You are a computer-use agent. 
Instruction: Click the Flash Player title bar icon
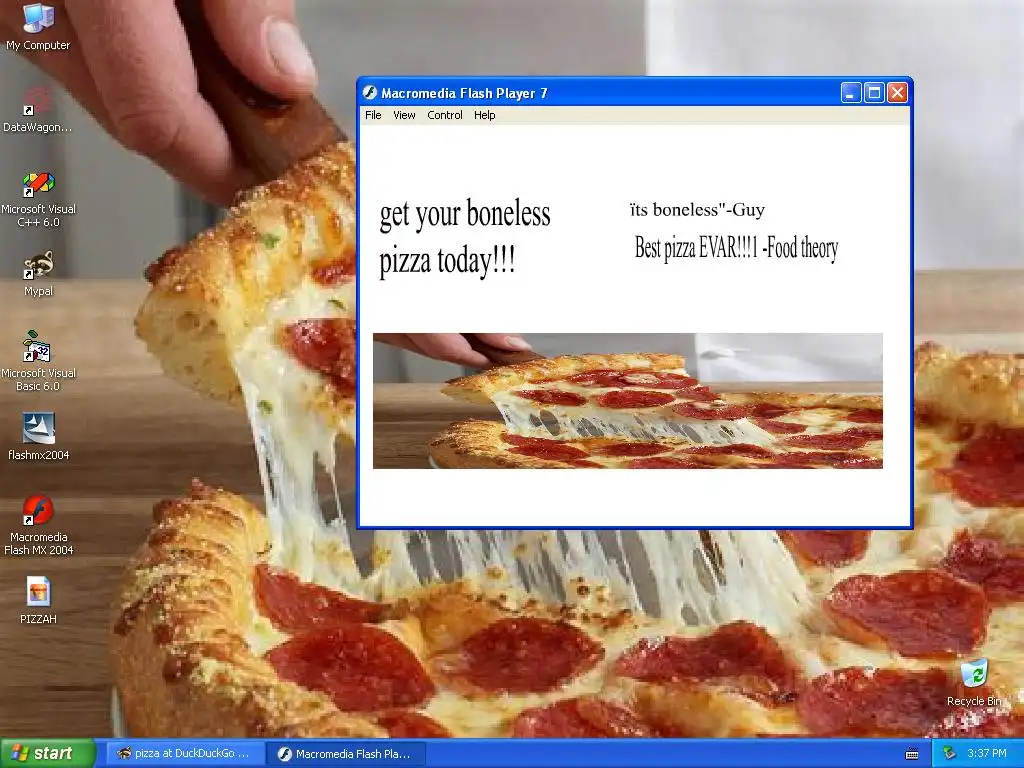coord(370,93)
